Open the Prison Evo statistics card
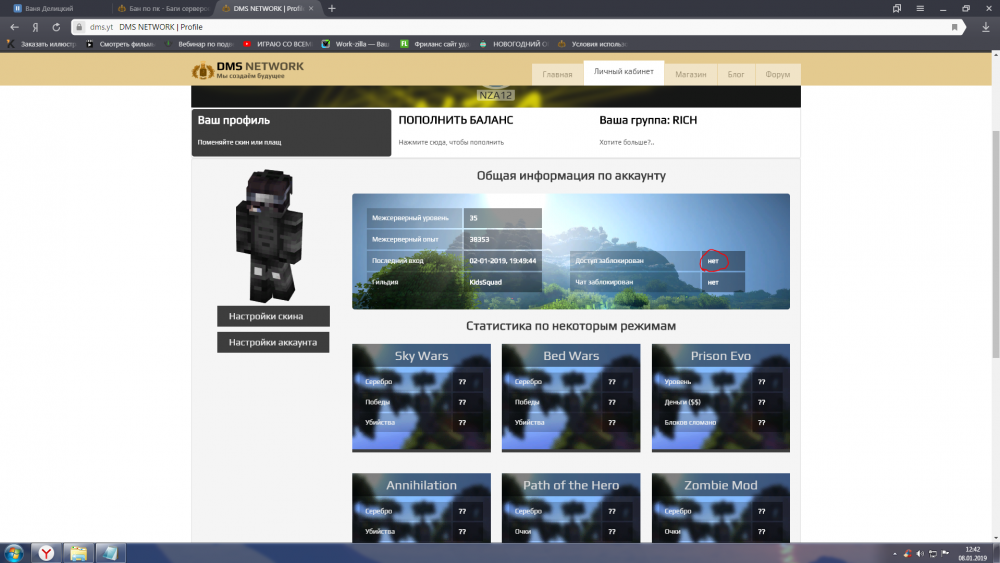Screen dimensions: 1000x563 [x=721, y=398]
